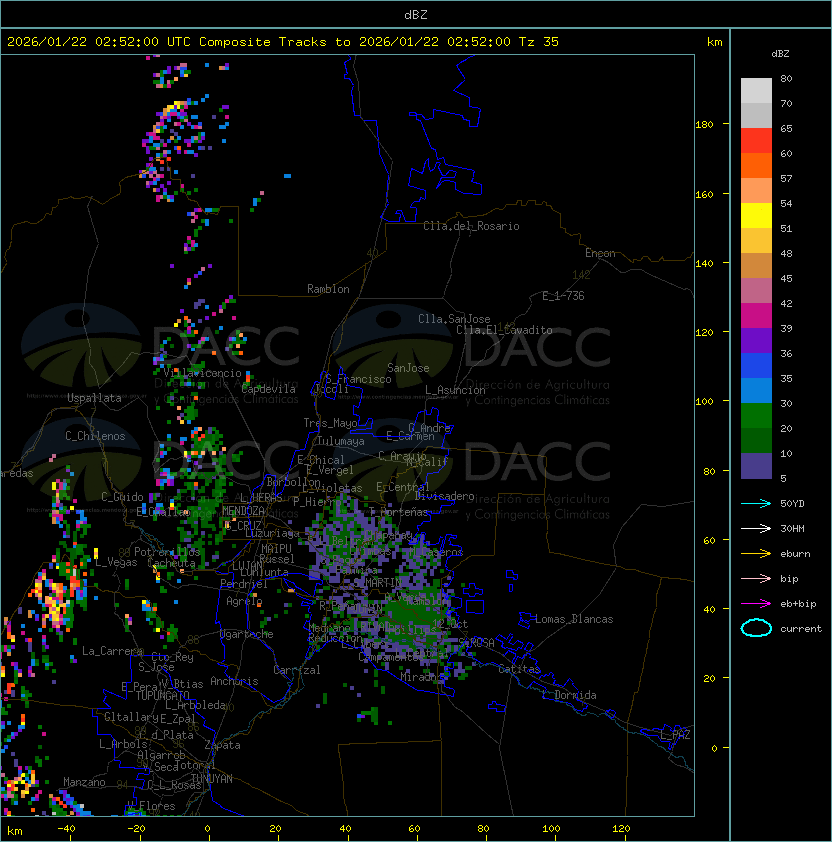Screen dimensions: 832x842
Task: Click the 'Clla.SanJose' map label
Action: coord(454,319)
